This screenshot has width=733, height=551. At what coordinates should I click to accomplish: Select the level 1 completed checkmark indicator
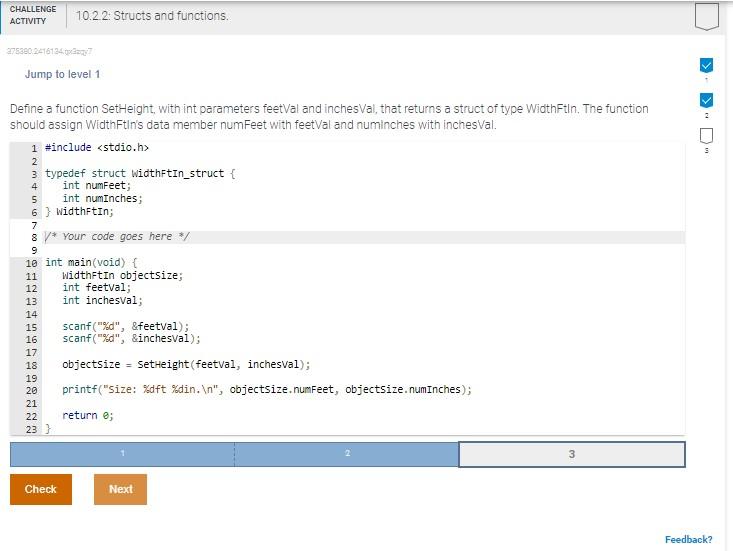point(706,65)
